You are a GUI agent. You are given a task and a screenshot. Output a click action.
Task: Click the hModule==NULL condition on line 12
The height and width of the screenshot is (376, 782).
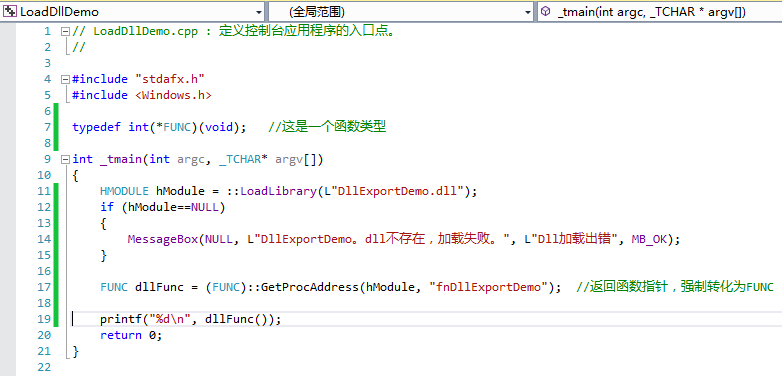(x=174, y=207)
